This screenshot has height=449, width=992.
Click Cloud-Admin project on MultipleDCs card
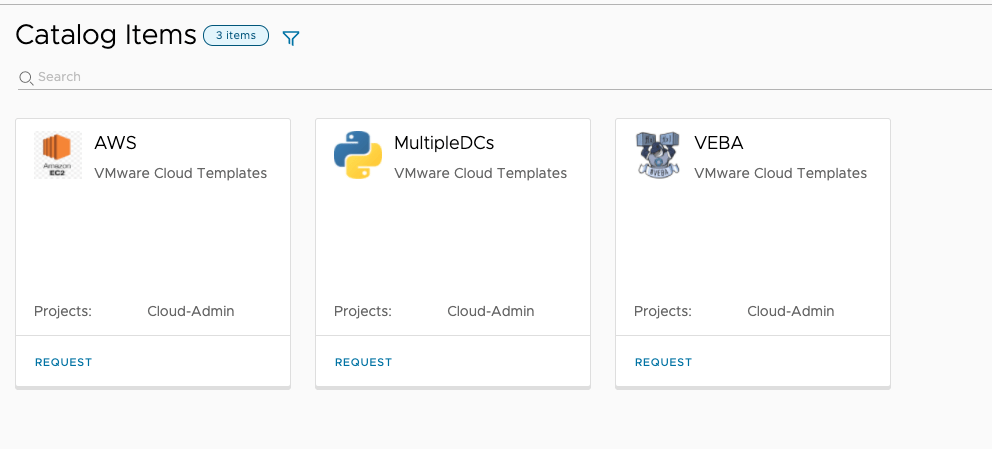[x=490, y=311]
